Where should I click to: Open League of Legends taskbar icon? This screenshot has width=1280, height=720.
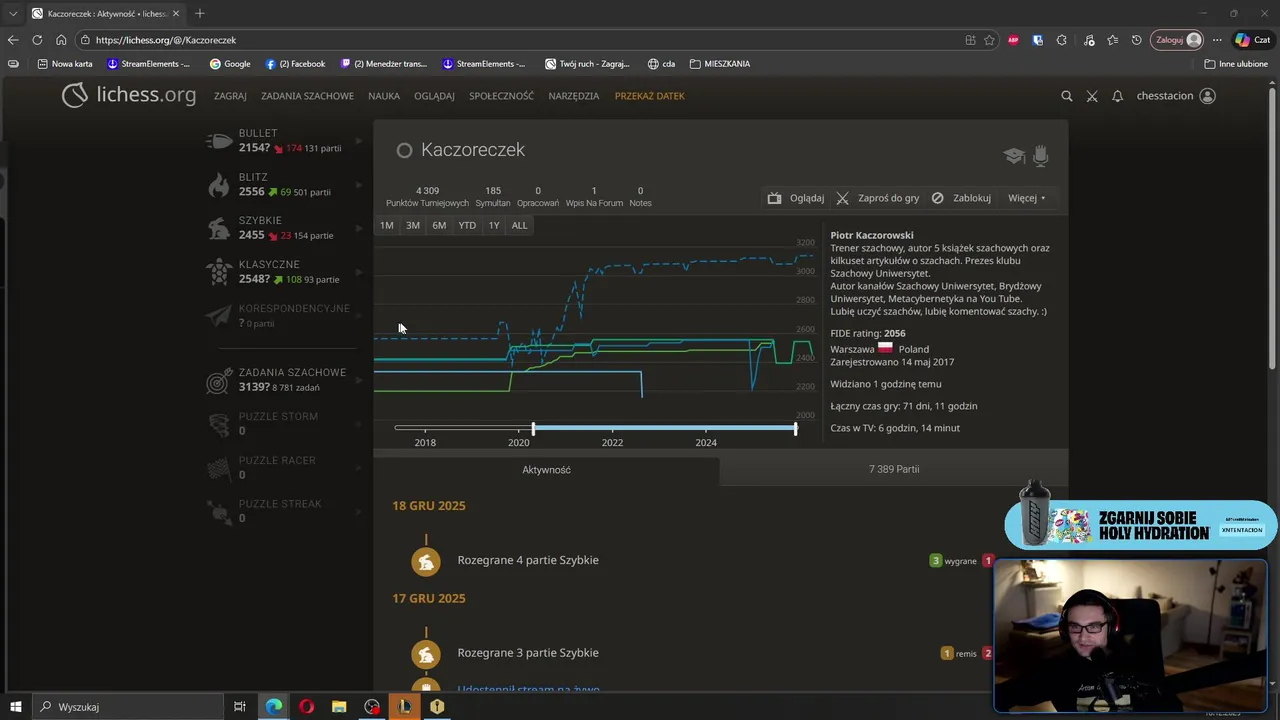(x=404, y=706)
